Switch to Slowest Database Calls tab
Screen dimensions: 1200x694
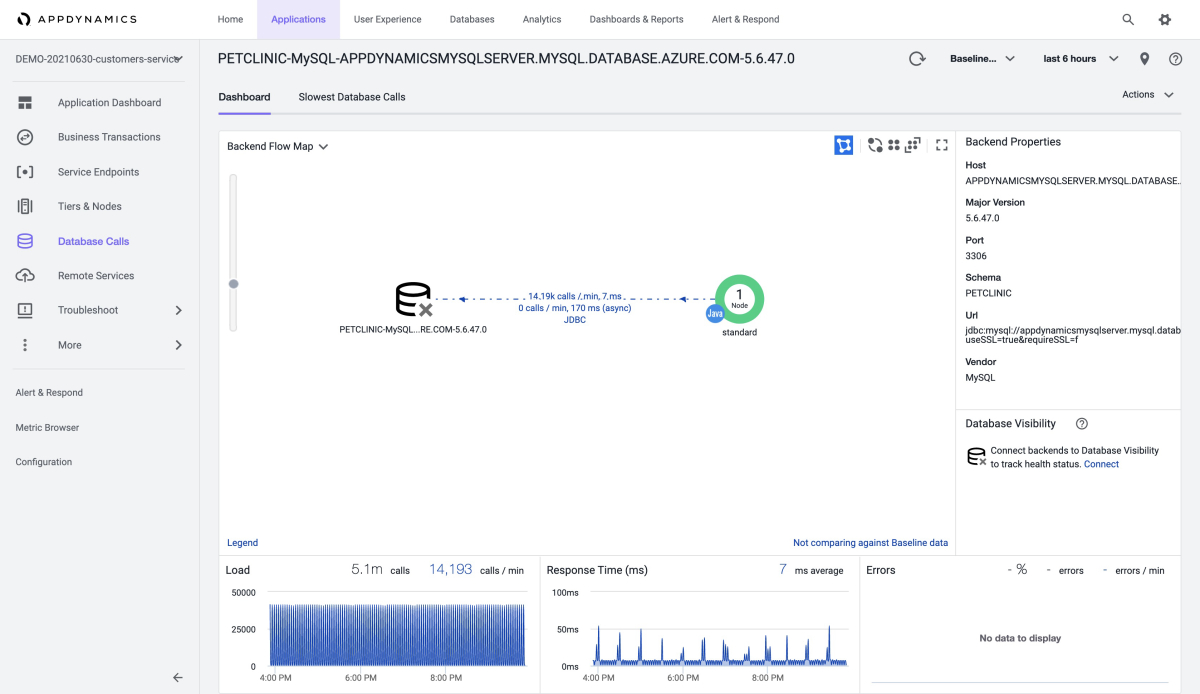coord(352,97)
